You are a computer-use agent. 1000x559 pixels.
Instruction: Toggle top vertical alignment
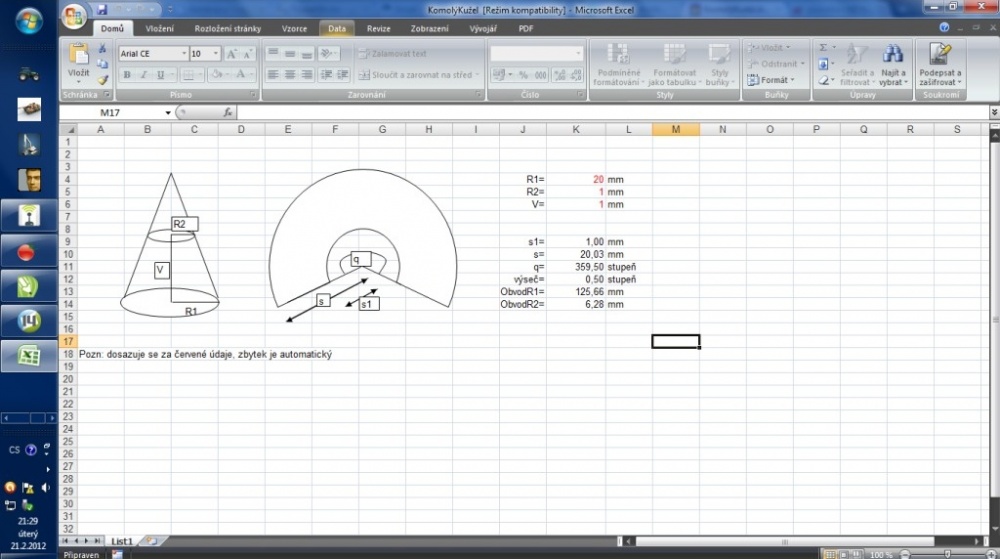(x=273, y=54)
